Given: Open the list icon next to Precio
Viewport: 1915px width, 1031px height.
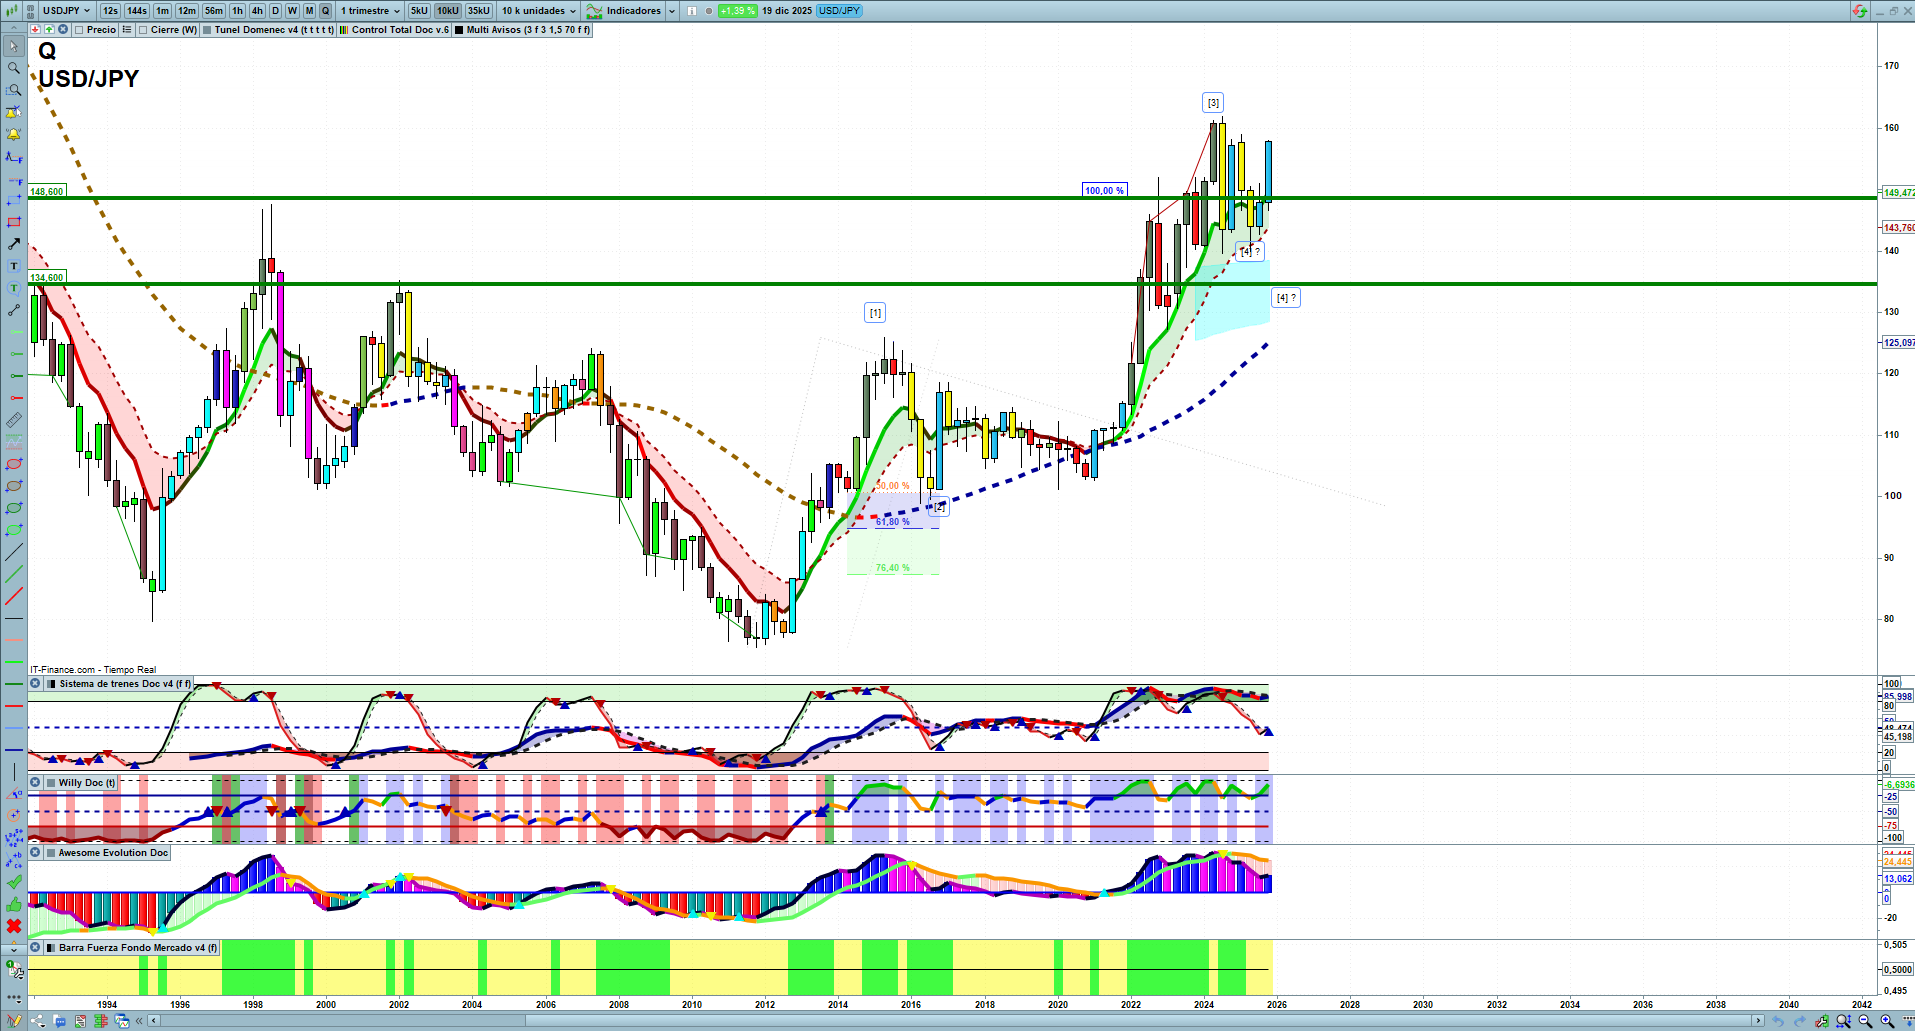Looking at the screenshot, I should [126, 30].
